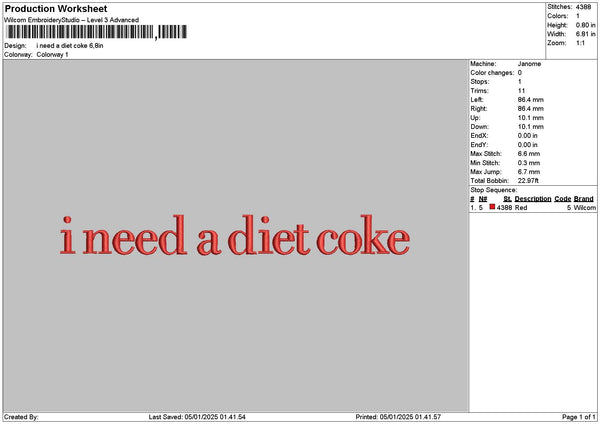Click the 'Red' description in stop sequence
This screenshot has height=424, width=600.
pyautogui.click(x=521, y=208)
